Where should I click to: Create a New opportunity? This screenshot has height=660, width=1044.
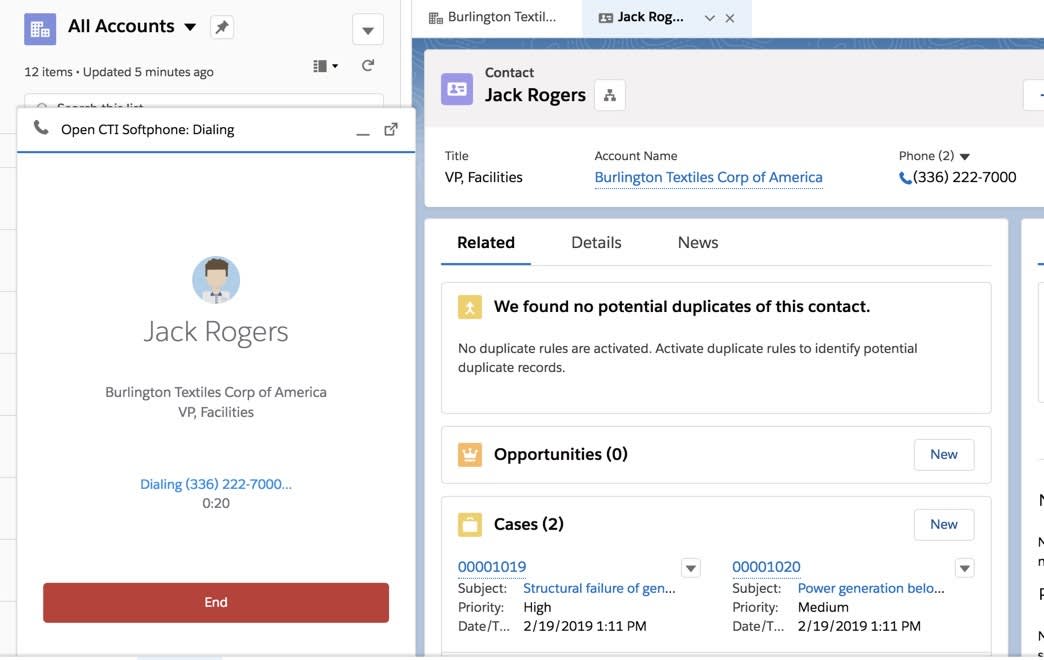click(x=944, y=455)
